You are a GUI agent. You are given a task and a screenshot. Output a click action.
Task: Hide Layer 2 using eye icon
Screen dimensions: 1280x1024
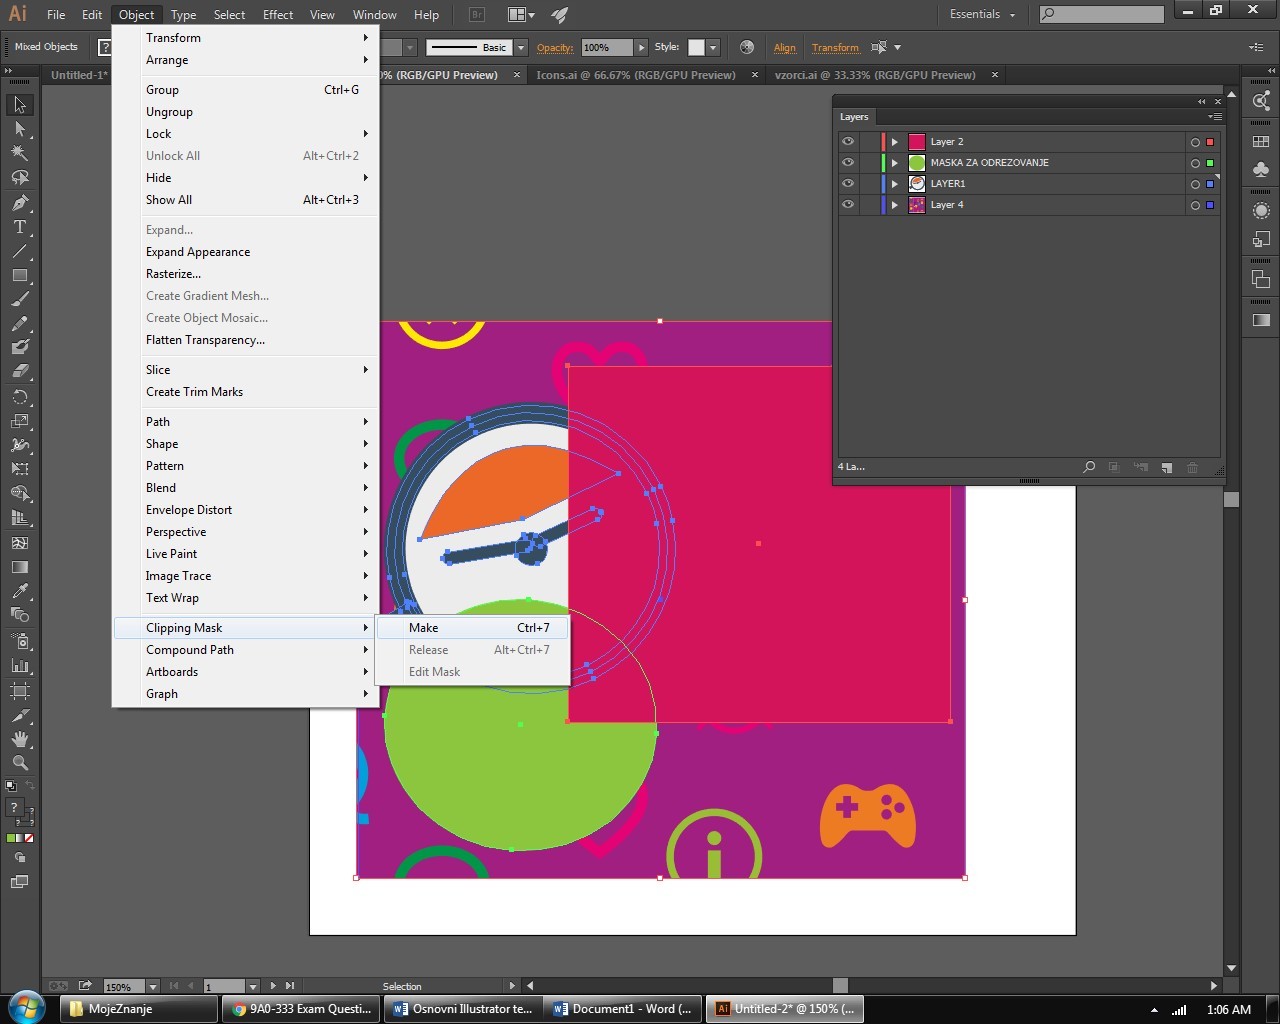click(x=848, y=142)
